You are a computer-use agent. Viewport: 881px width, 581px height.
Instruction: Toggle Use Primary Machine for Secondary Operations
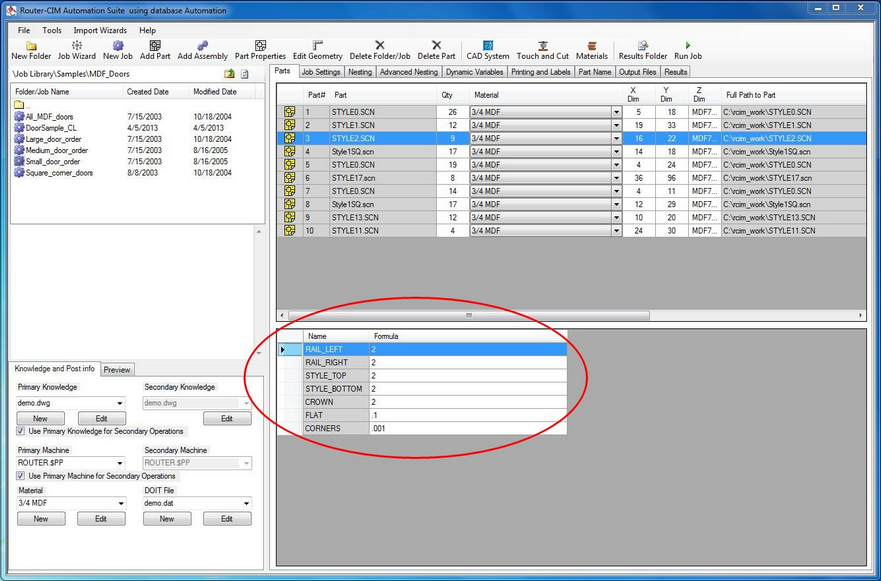[21, 476]
